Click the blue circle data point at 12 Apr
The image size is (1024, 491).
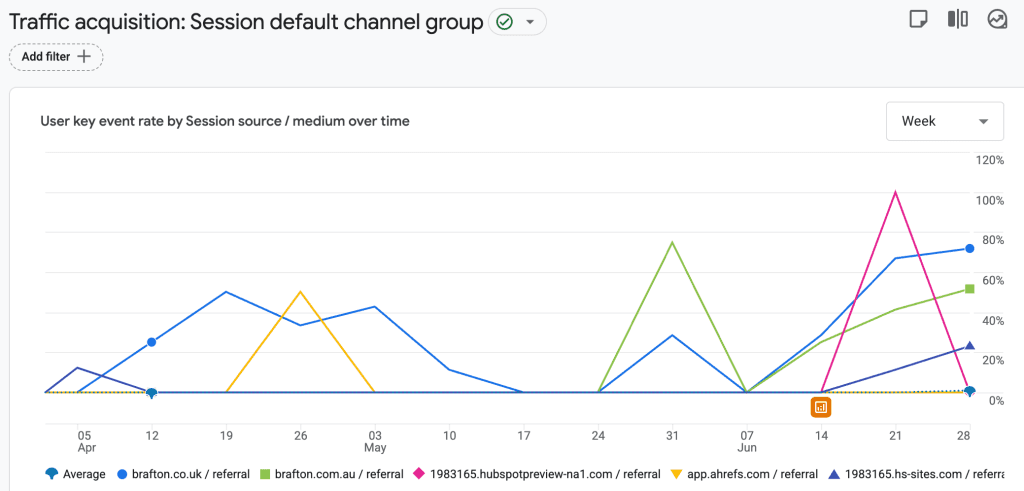tap(152, 342)
